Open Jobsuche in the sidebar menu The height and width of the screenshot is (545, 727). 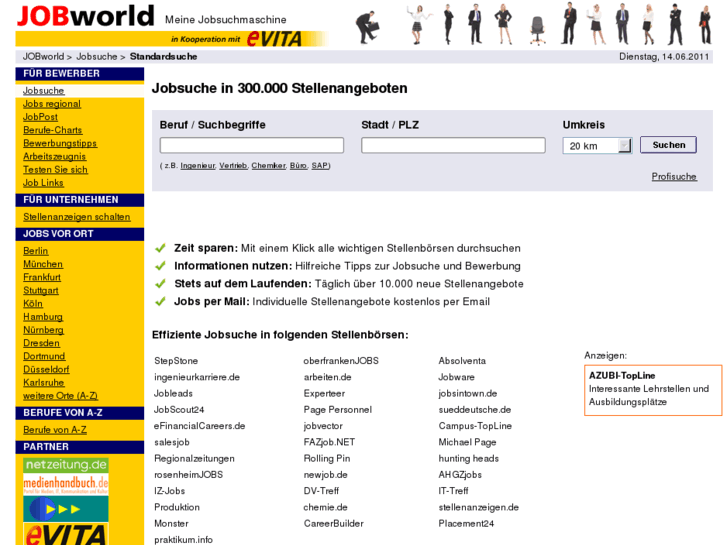[44, 91]
